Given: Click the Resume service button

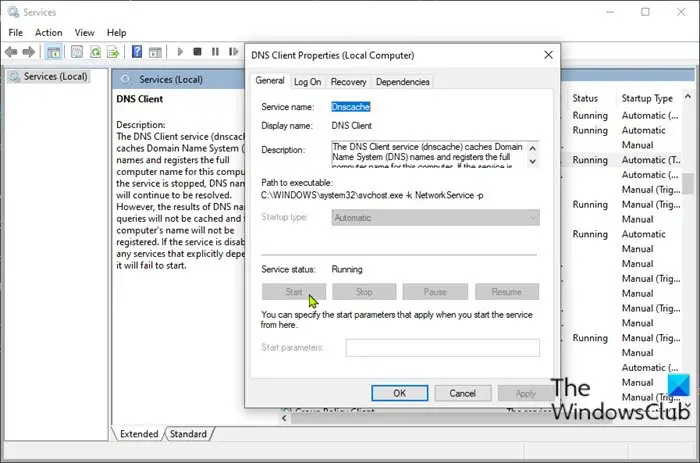Looking at the screenshot, I should 507,292.
